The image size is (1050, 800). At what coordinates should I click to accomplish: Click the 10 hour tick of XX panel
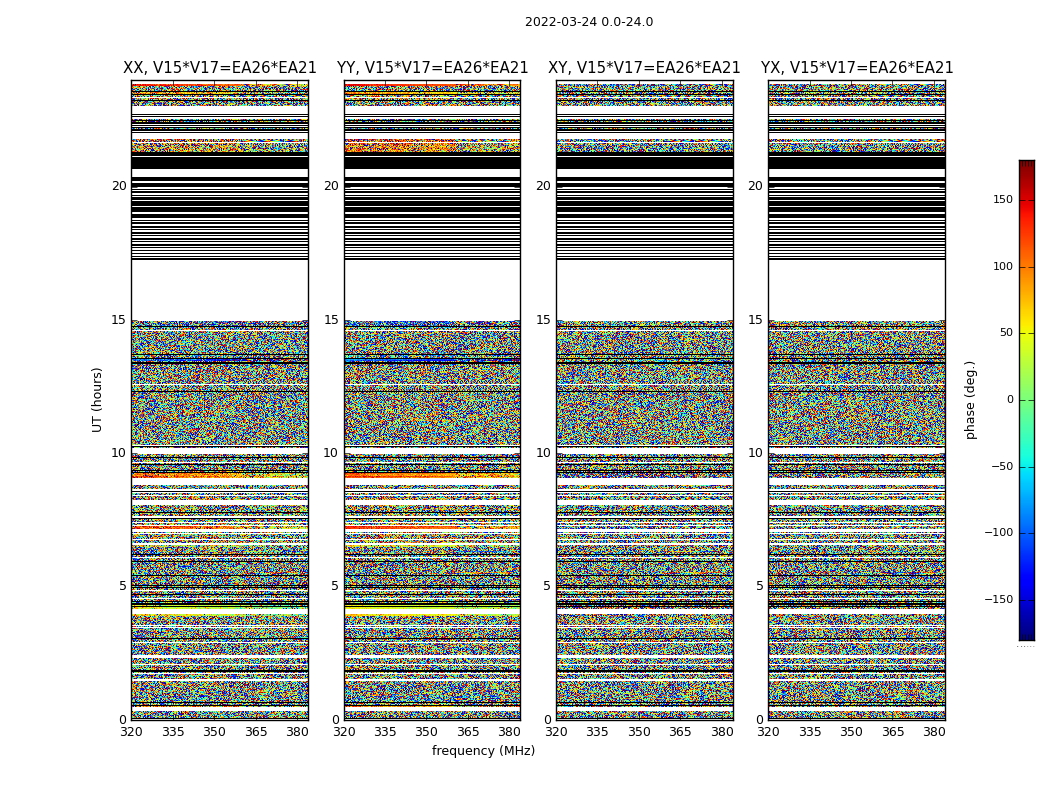tap(119, 453)
